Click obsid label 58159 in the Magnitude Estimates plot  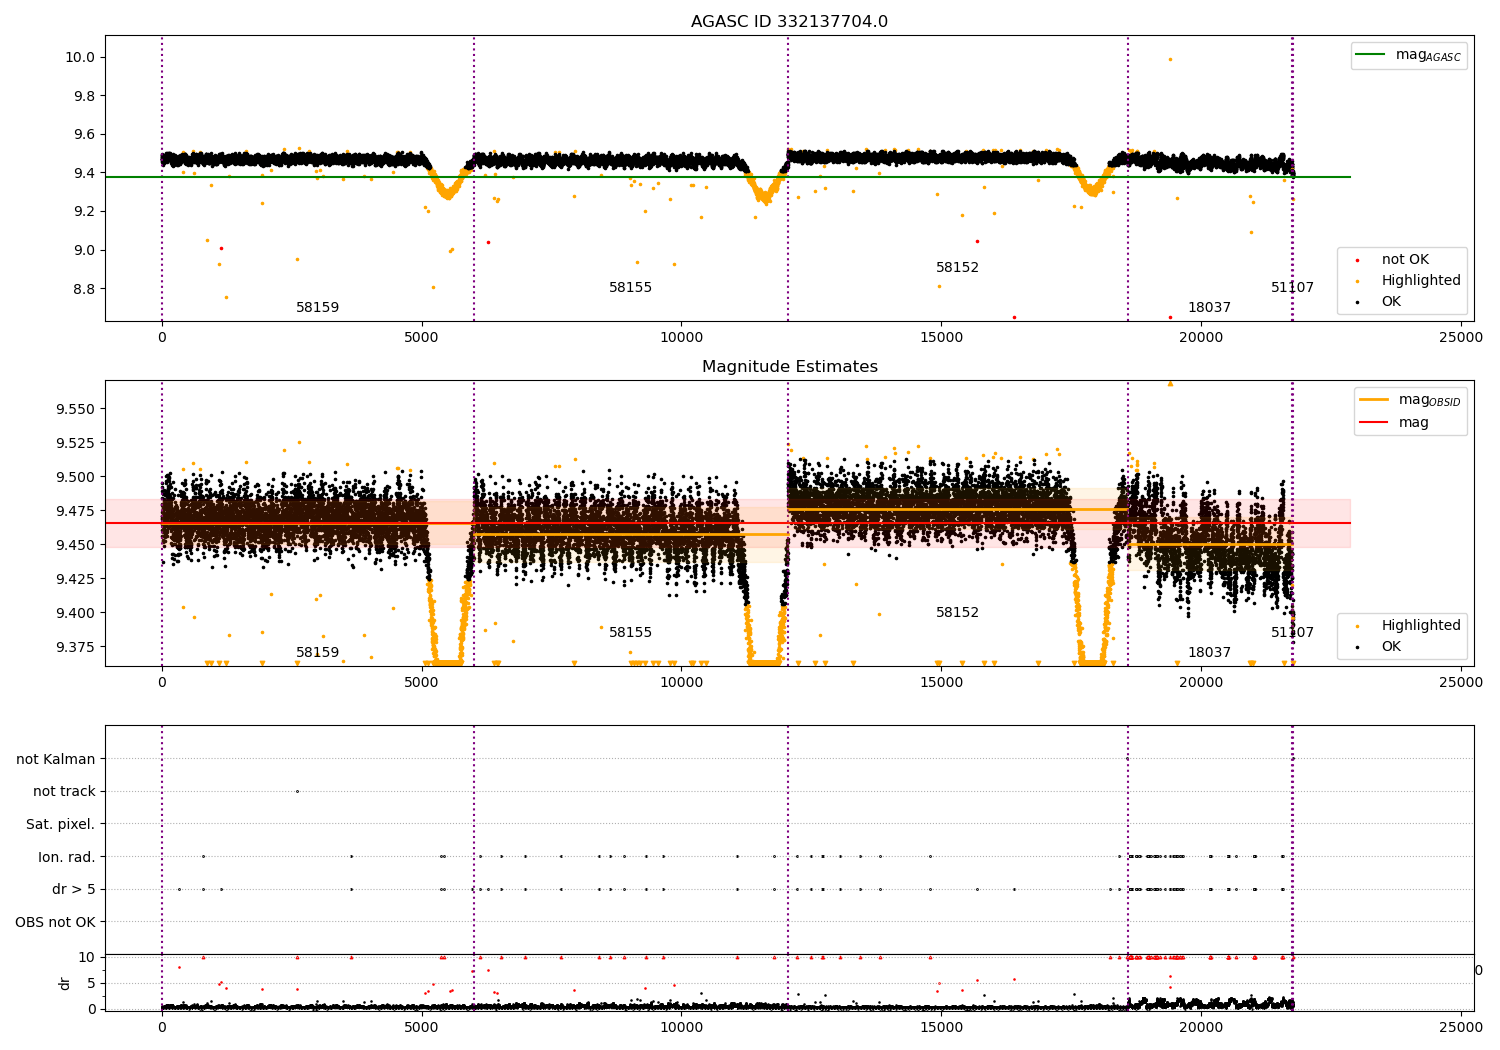(318, 653)
